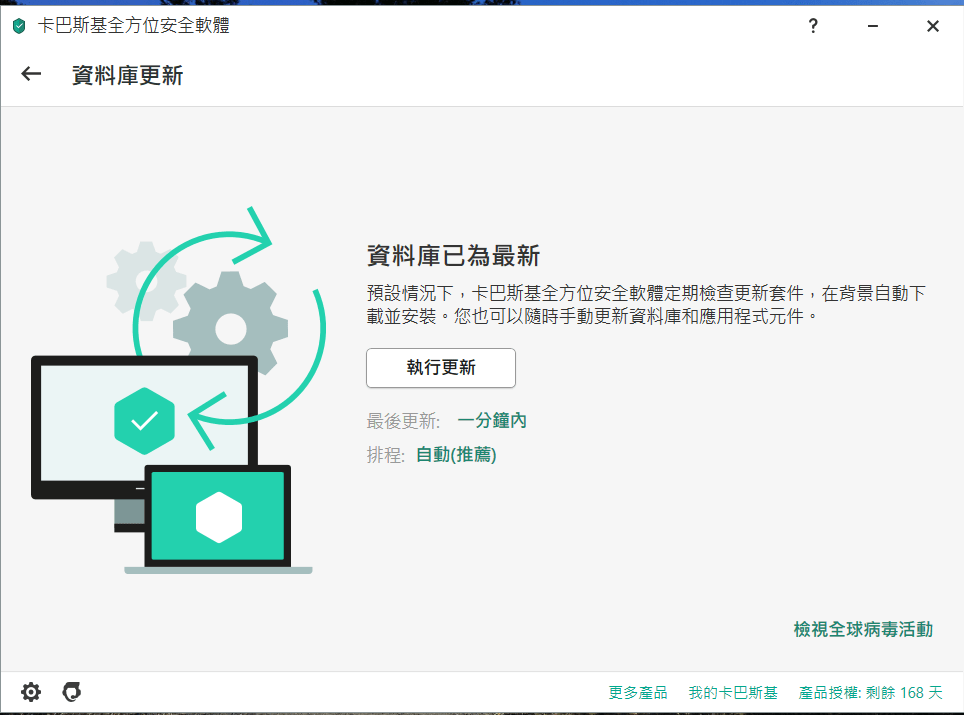This screenshot has width=964, height=715.
Task: Click the 一分鐘內 last update link
Action: click(492, 421)
